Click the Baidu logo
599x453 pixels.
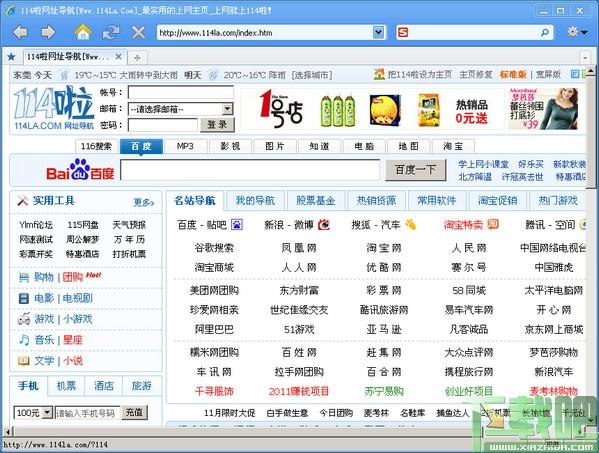coord(80,170)
